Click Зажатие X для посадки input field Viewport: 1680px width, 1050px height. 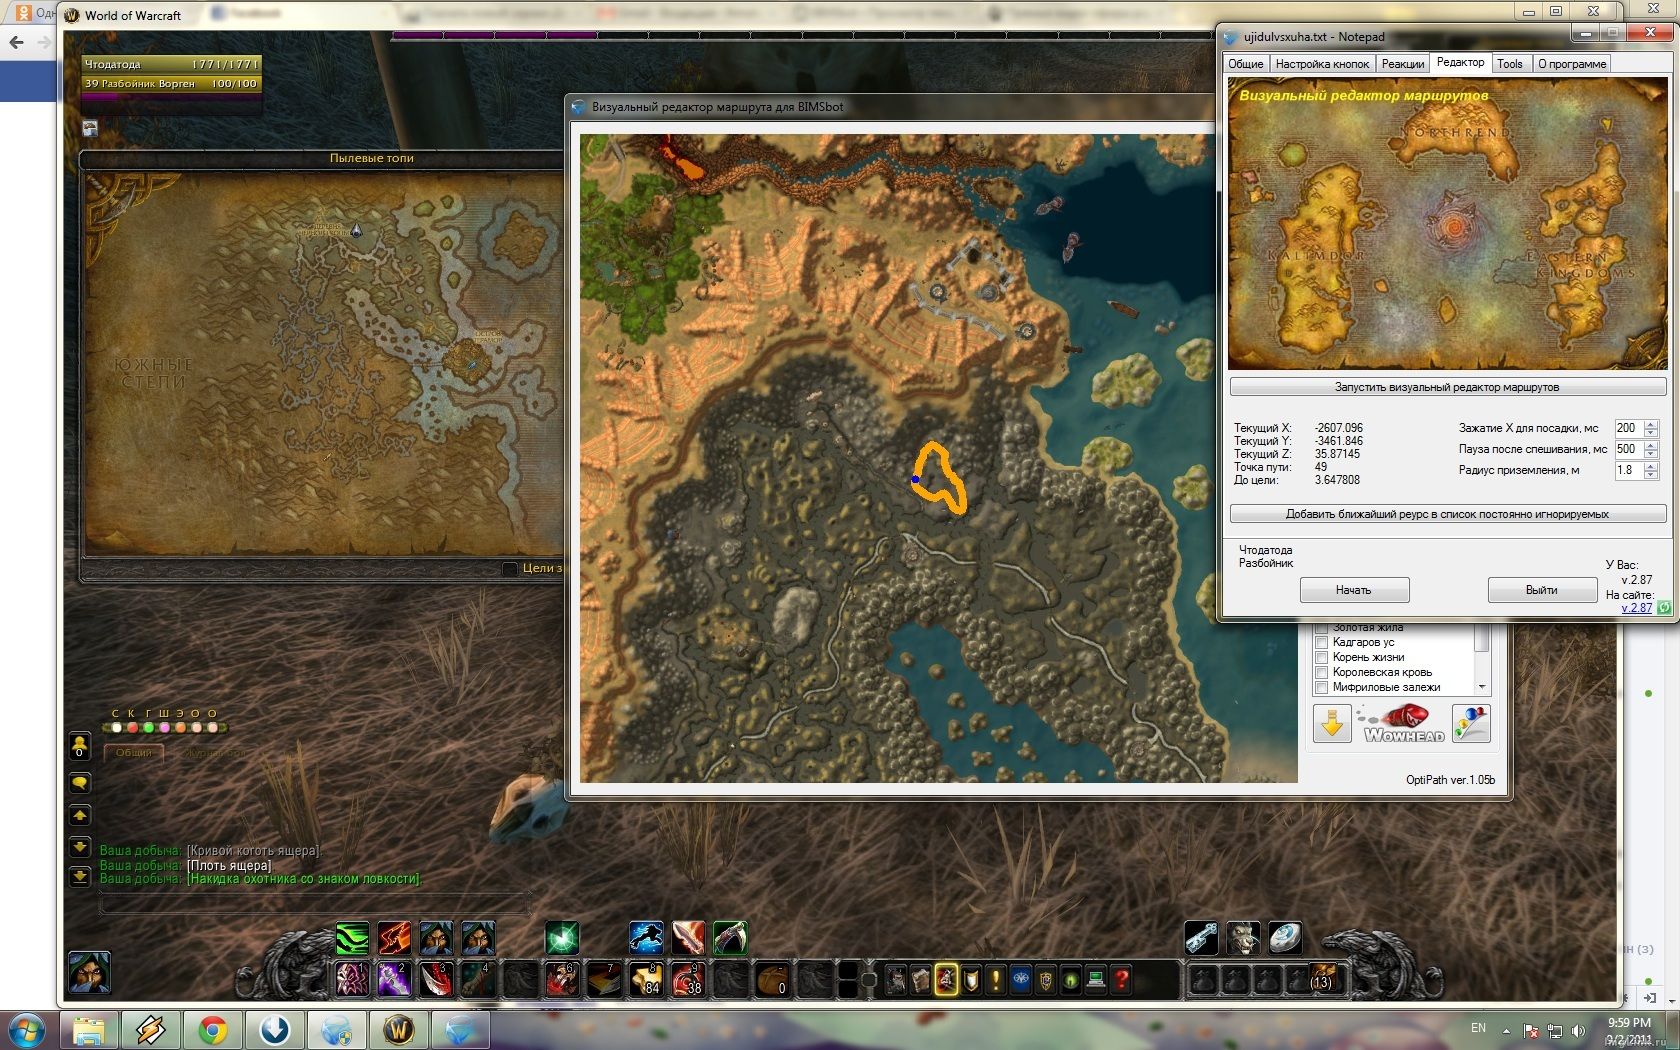click(x=1629, y=428)
